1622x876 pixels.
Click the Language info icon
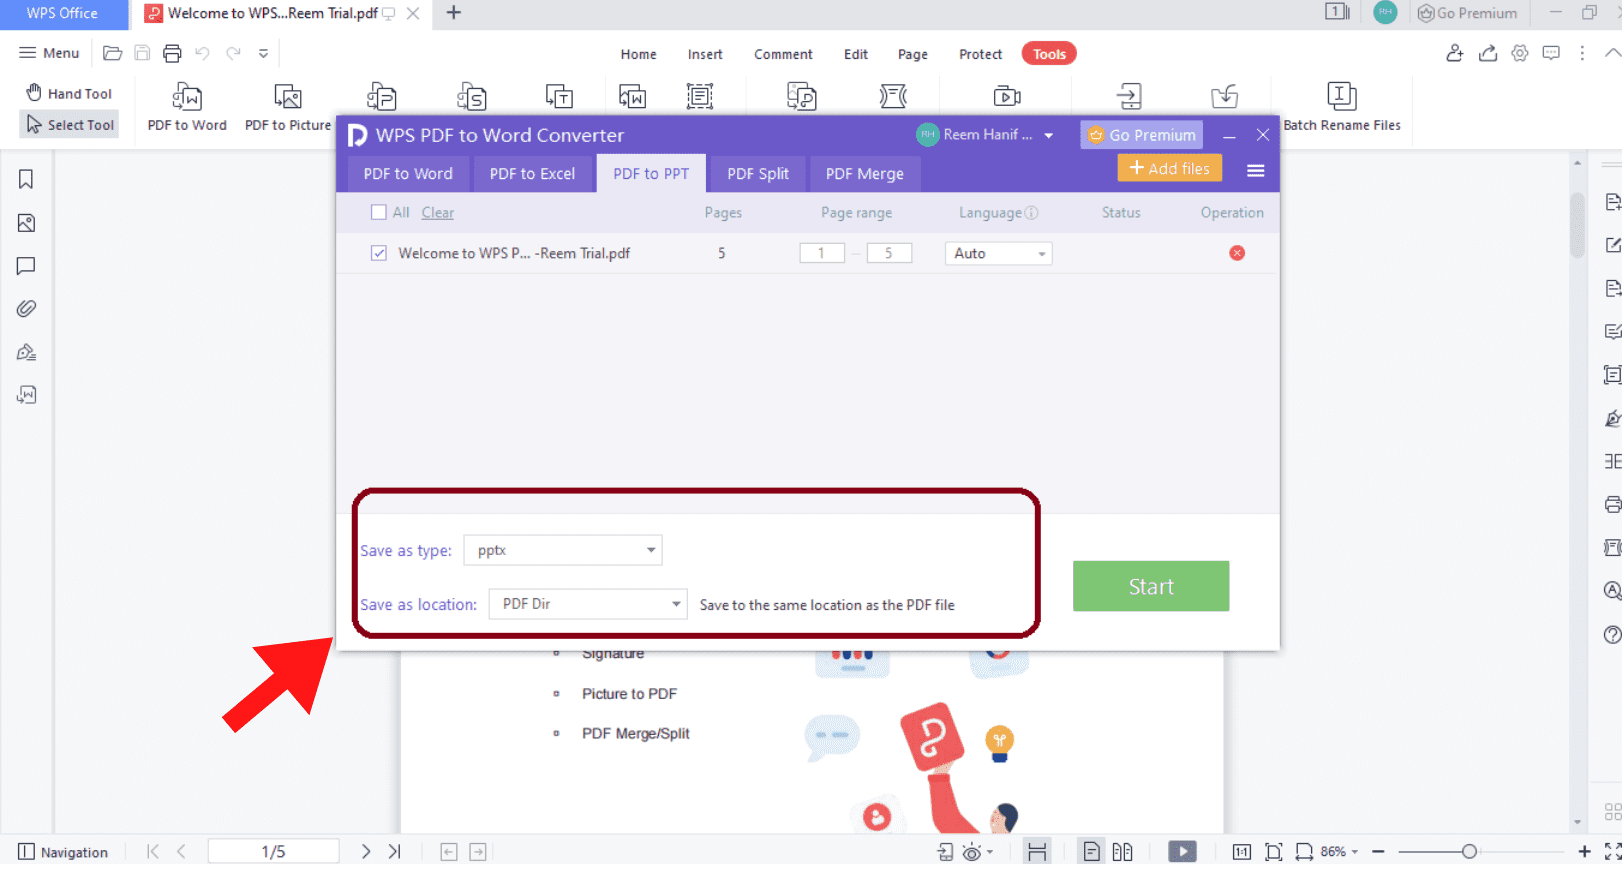pos(1032,213)
